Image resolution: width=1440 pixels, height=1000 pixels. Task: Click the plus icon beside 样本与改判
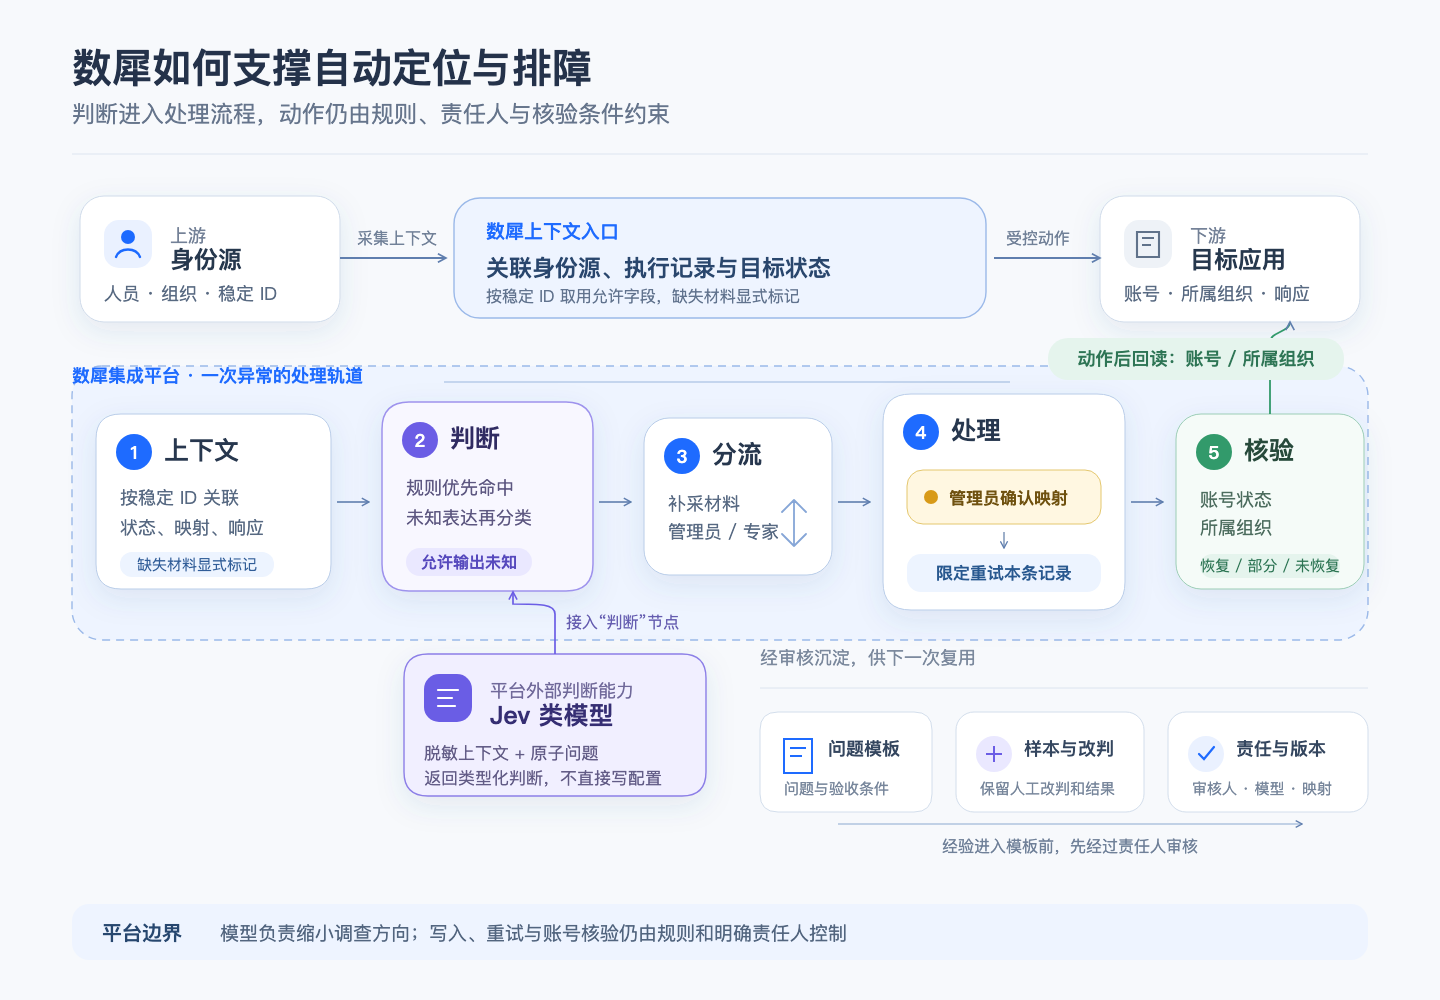(x=994, y=754)
